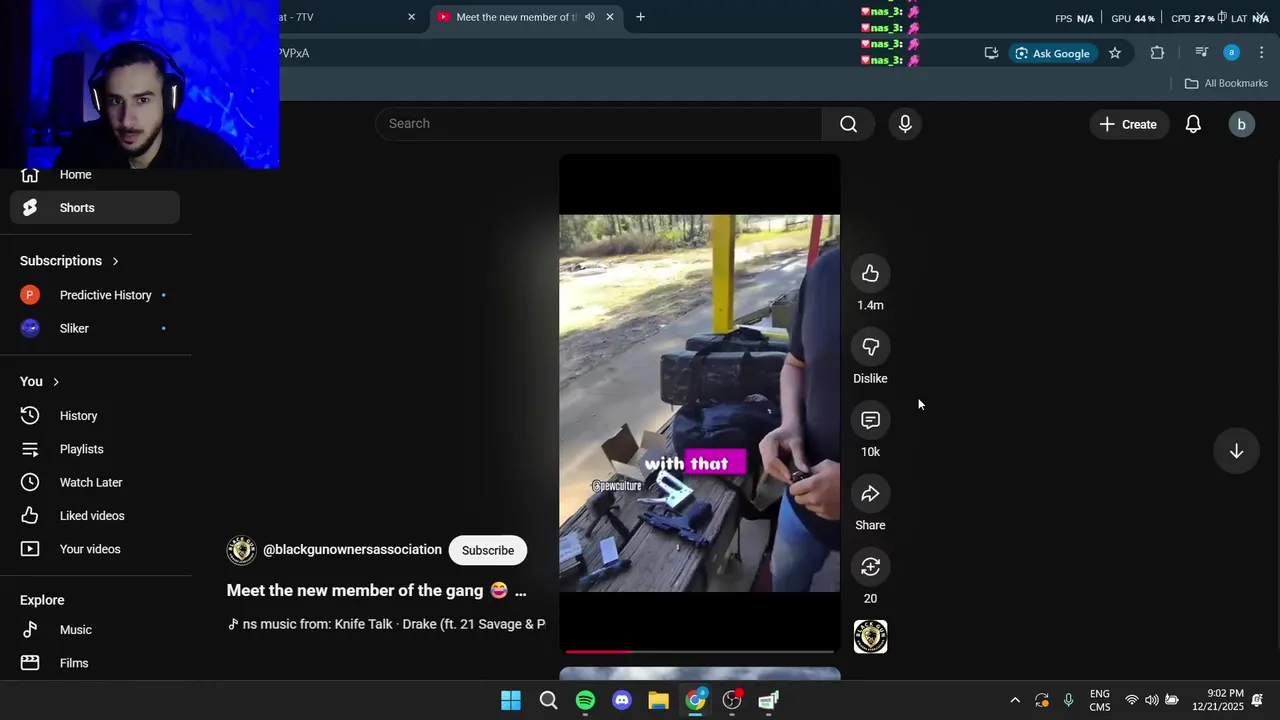Open the ENG CMS language switcher
Viewport: 1280px width, 720px height.
click(1100, 700)
